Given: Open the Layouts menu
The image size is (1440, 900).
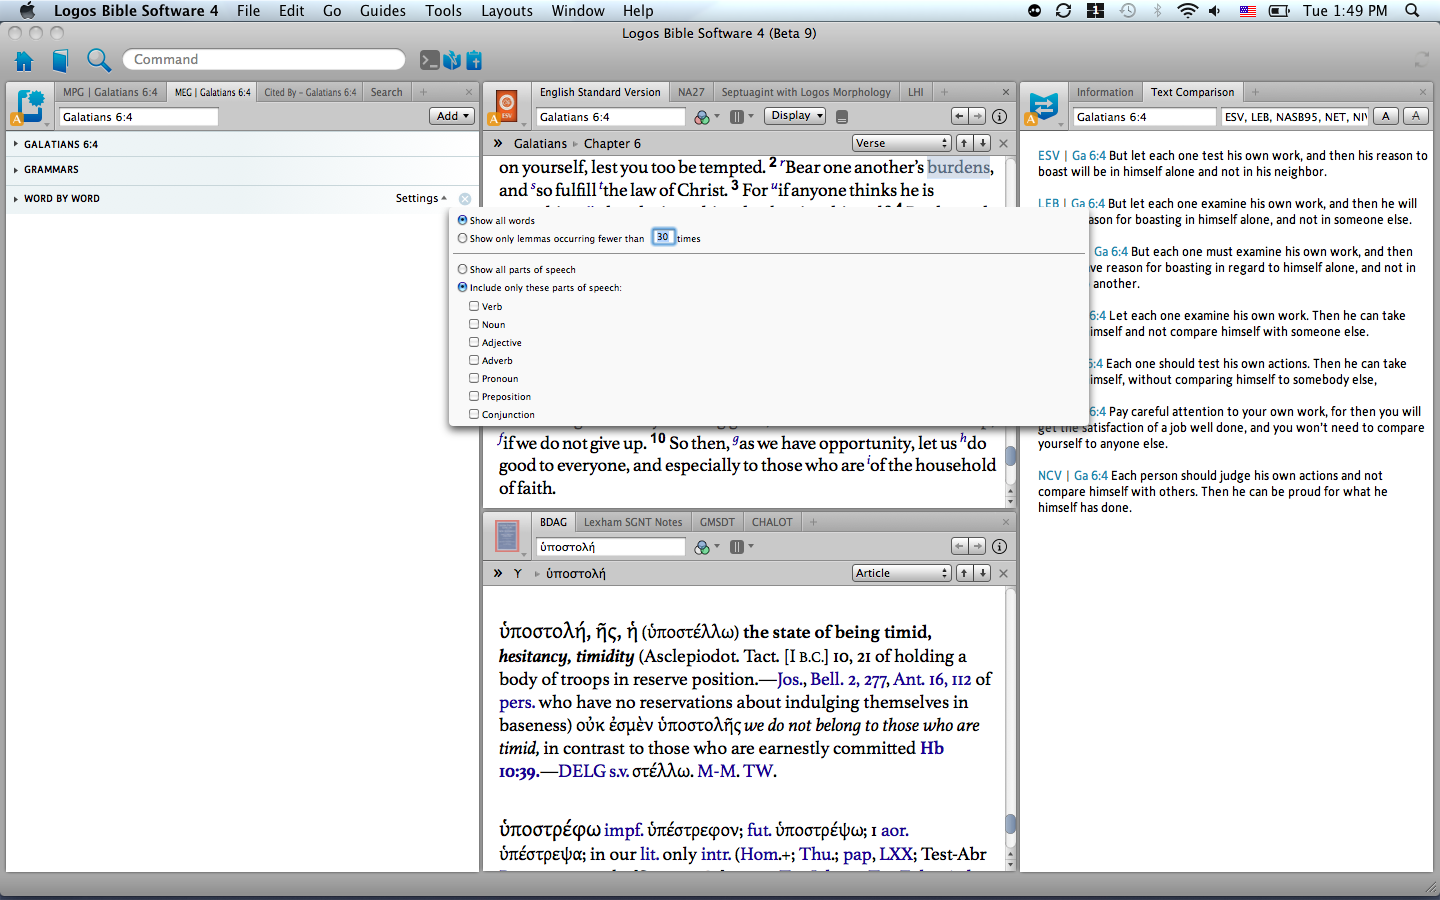Looking at the screenshot, I should point(507,11).
